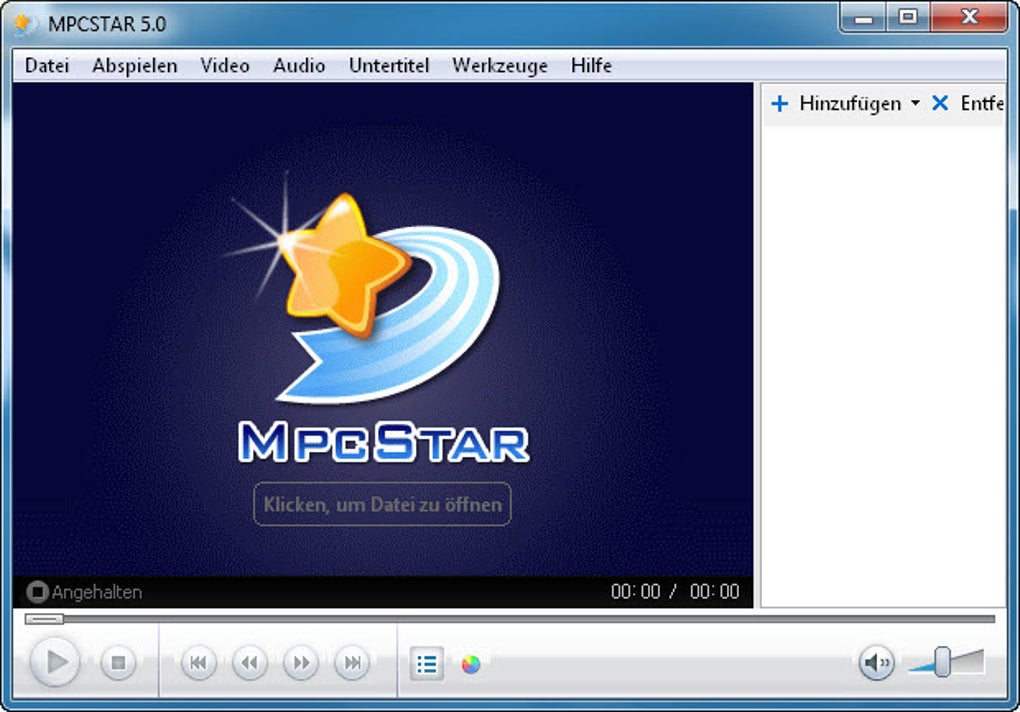Adjust the volume slider handle
The width and height of the screenshot is (1020, 712).
(x=942, y=662)
